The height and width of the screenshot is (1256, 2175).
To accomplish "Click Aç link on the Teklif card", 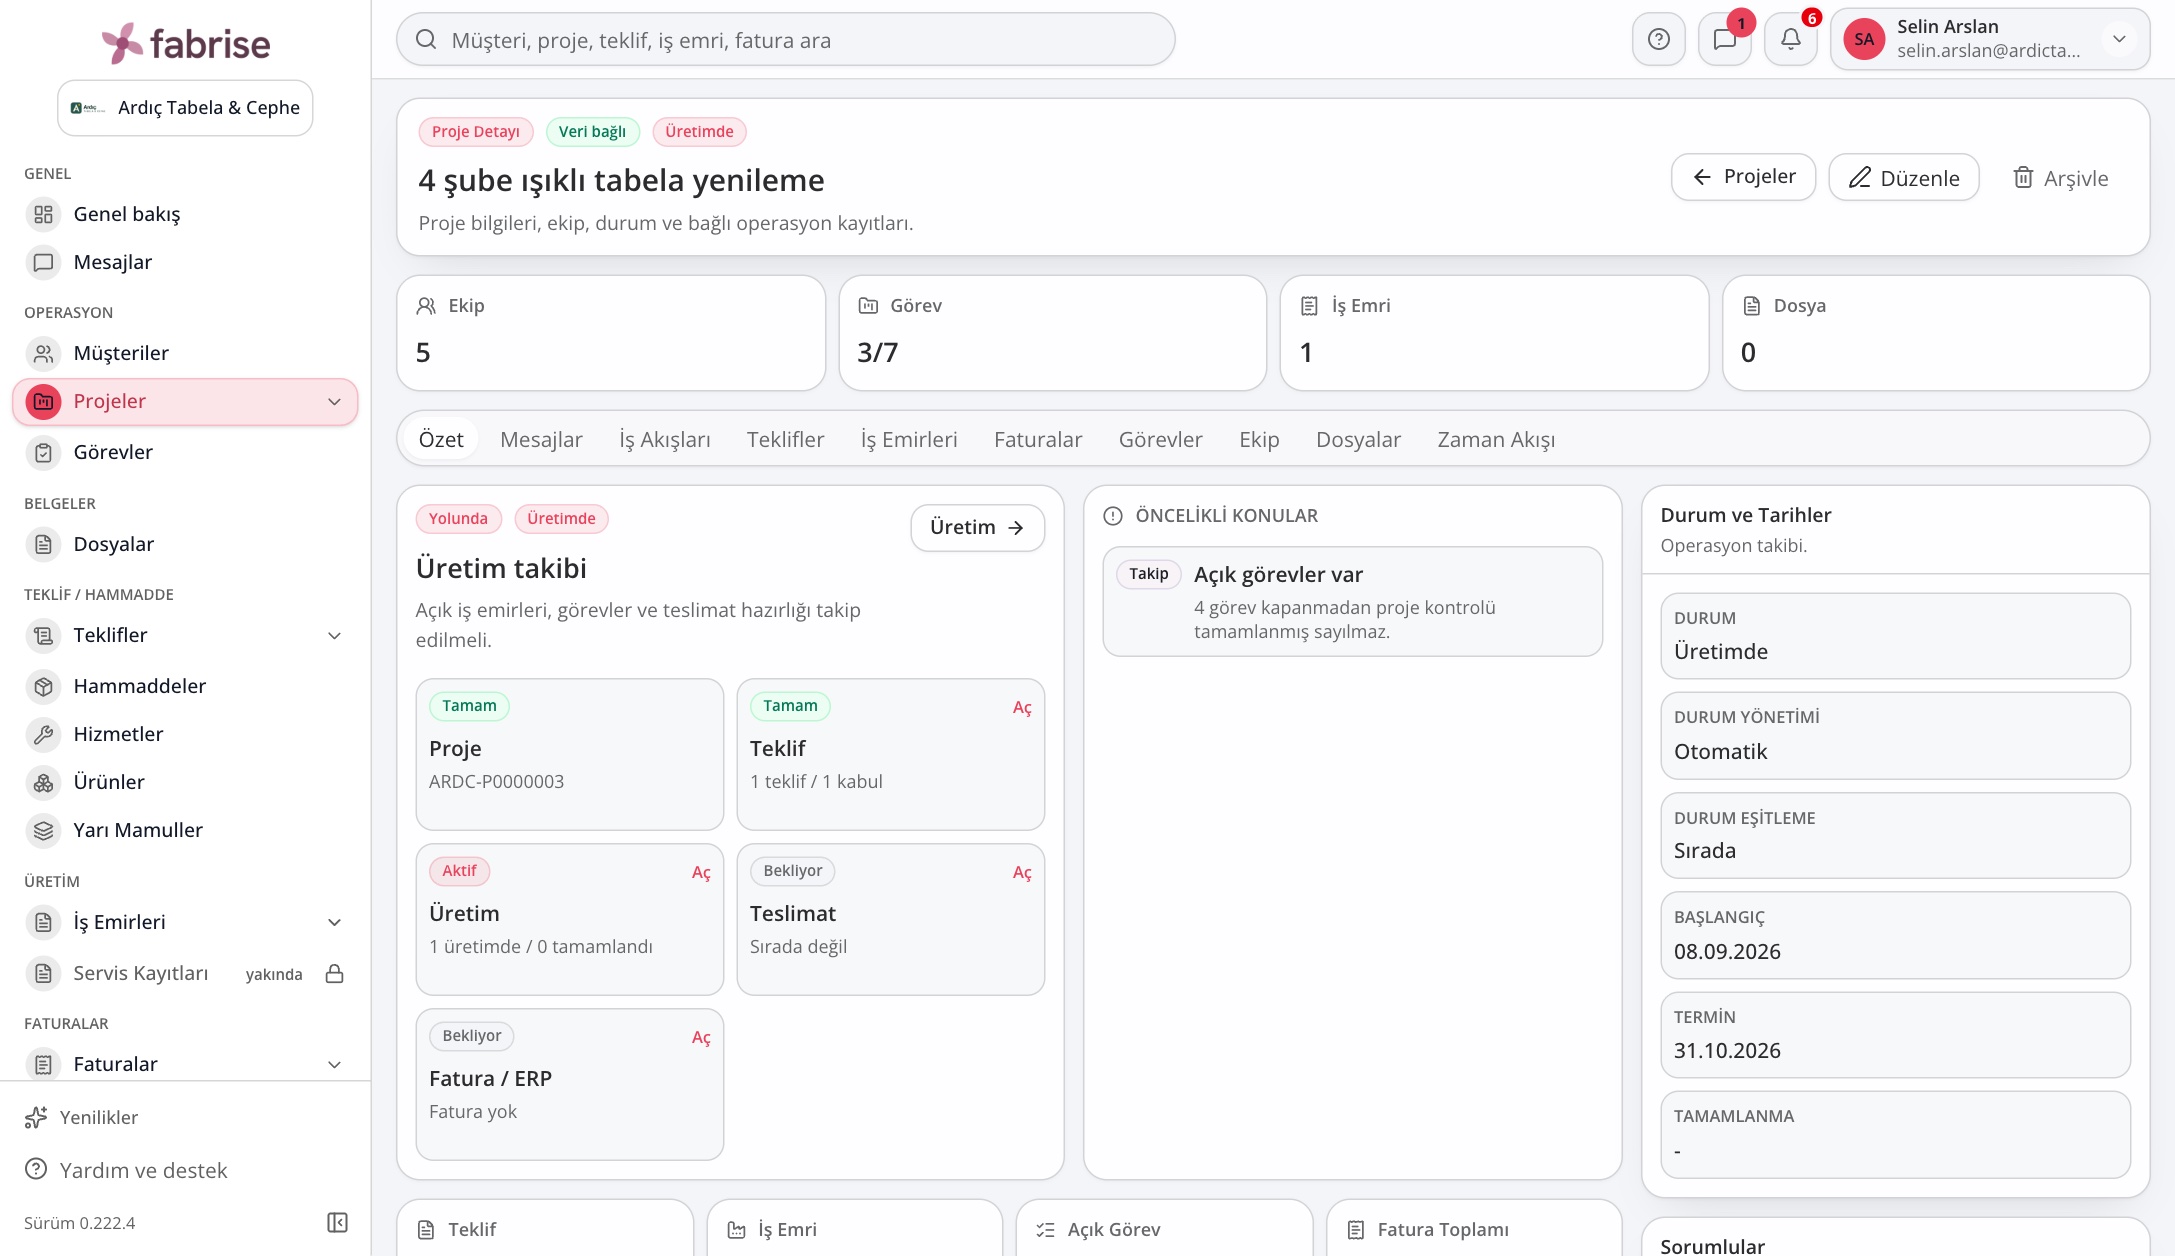I will tap(1021, 707).
